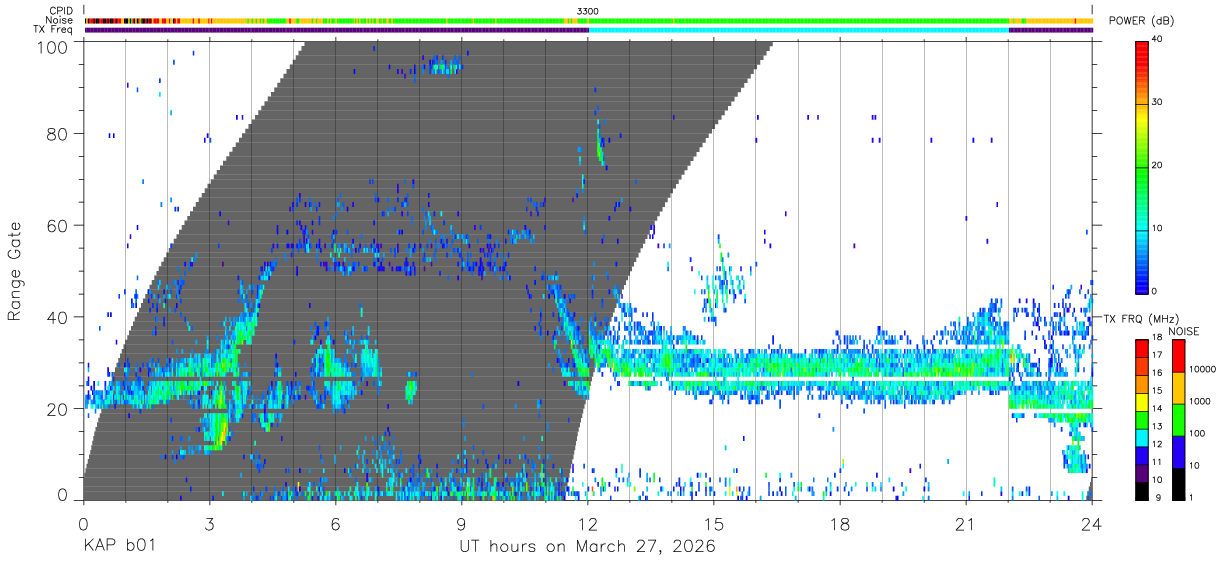The image size is (1228, 567).
Task: Click the cyan segment of the TX Freq strip
Action: pos(799,30)
